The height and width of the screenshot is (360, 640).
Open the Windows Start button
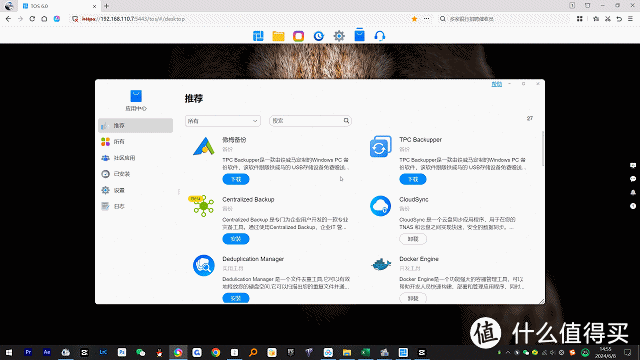click(x=9, y=352)
